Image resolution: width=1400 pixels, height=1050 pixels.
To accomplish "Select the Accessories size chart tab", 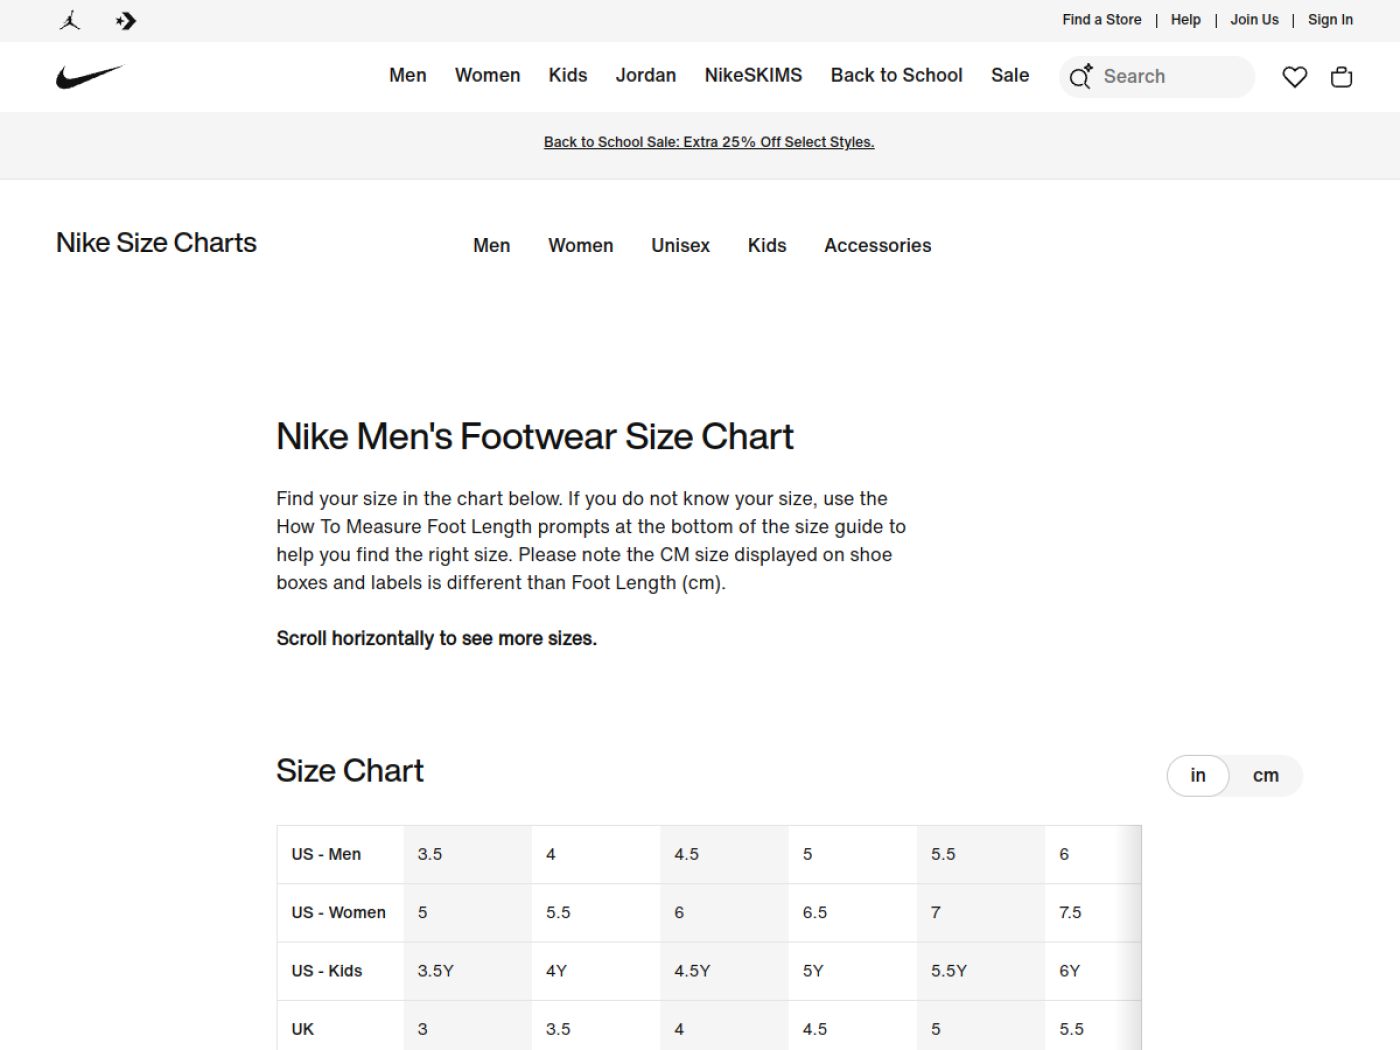I will point(878,246).
